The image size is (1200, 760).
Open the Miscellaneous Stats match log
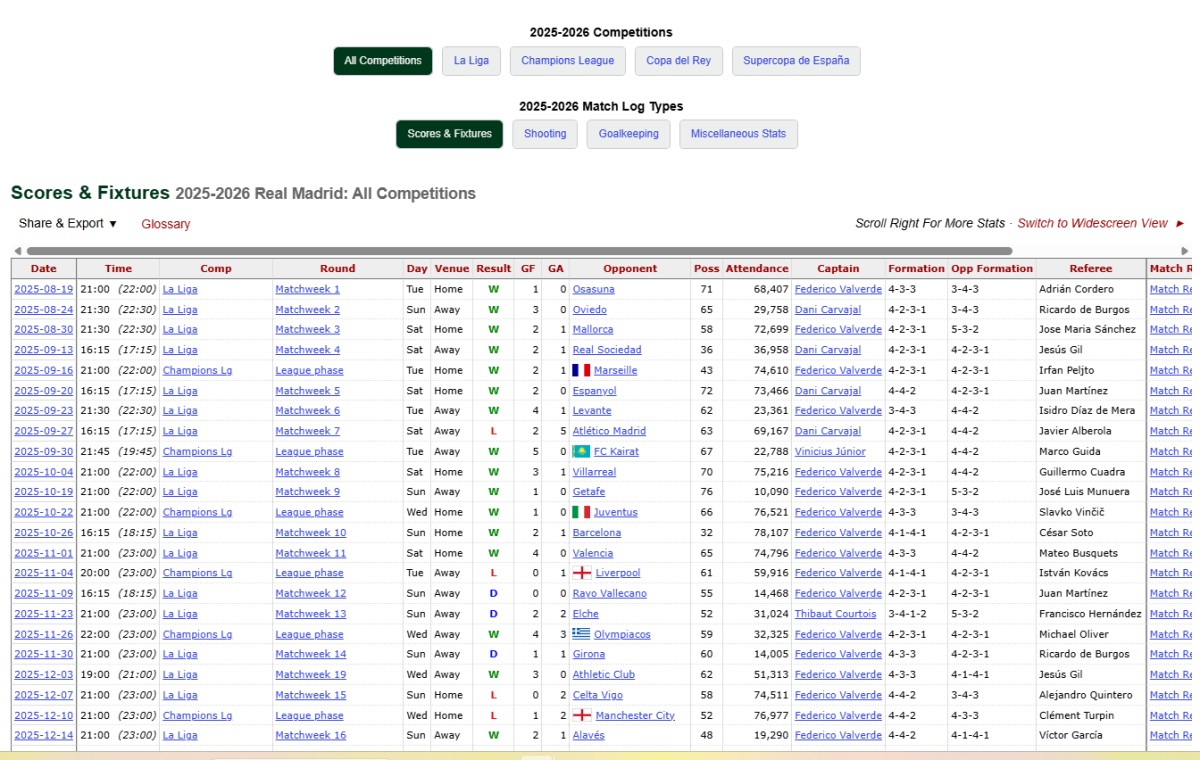739,134
